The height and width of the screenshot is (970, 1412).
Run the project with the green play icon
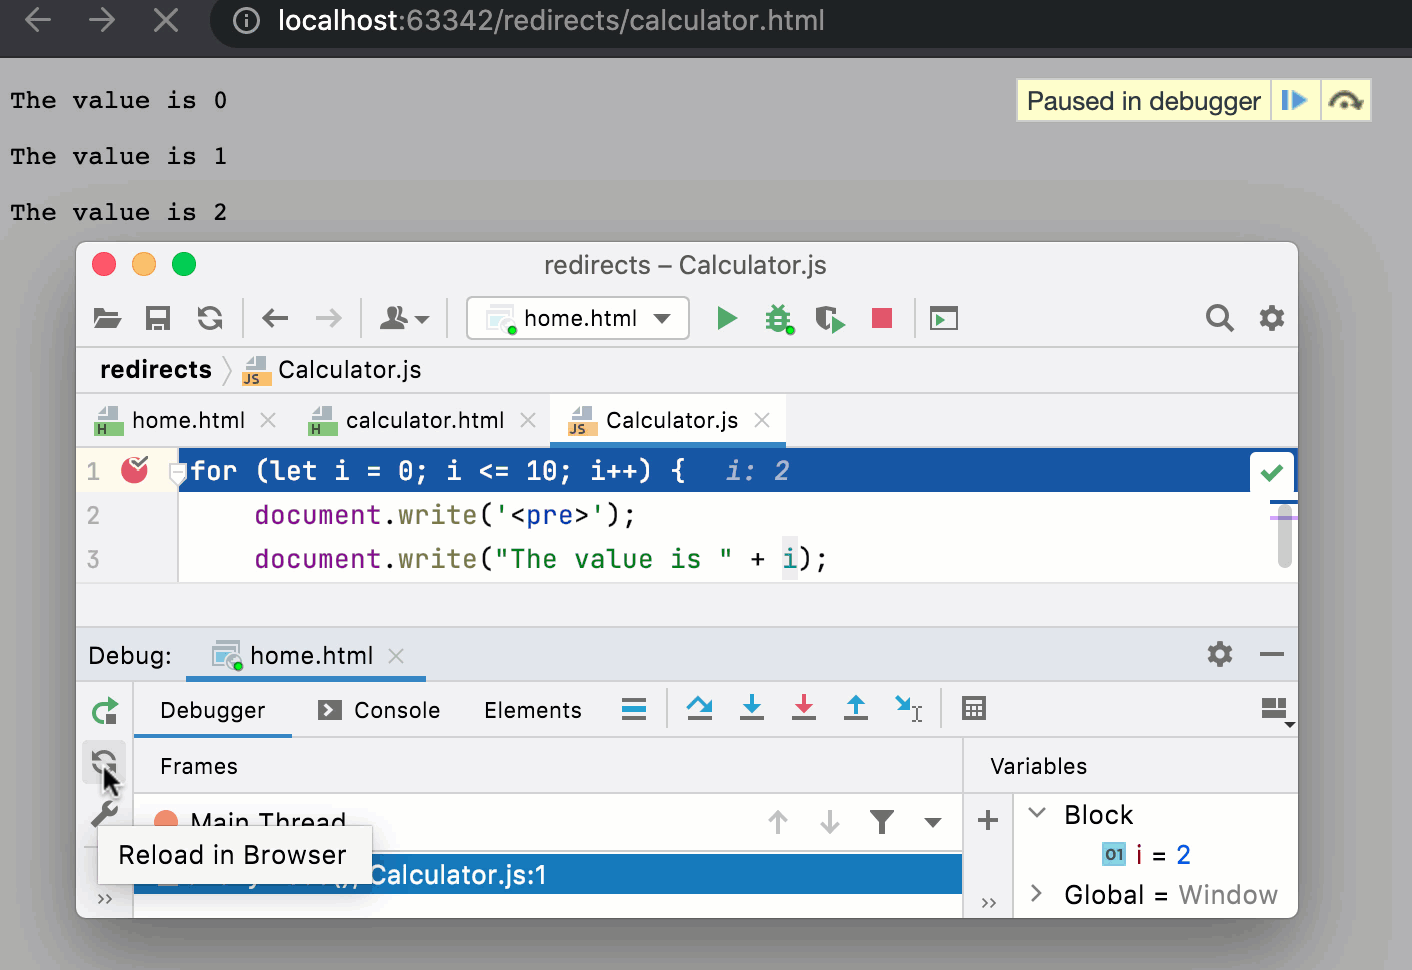(x=726, y=318)
